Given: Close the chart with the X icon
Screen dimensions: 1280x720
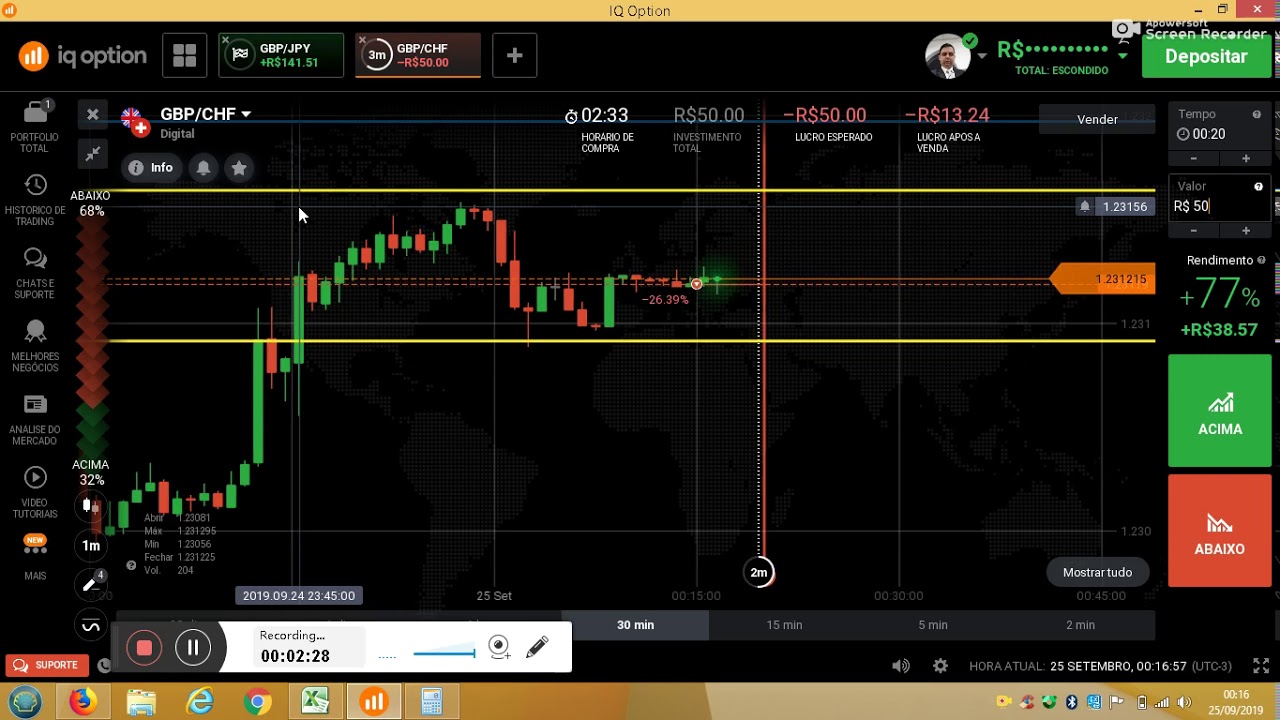Looking at the screenshot, I should 92,115.
